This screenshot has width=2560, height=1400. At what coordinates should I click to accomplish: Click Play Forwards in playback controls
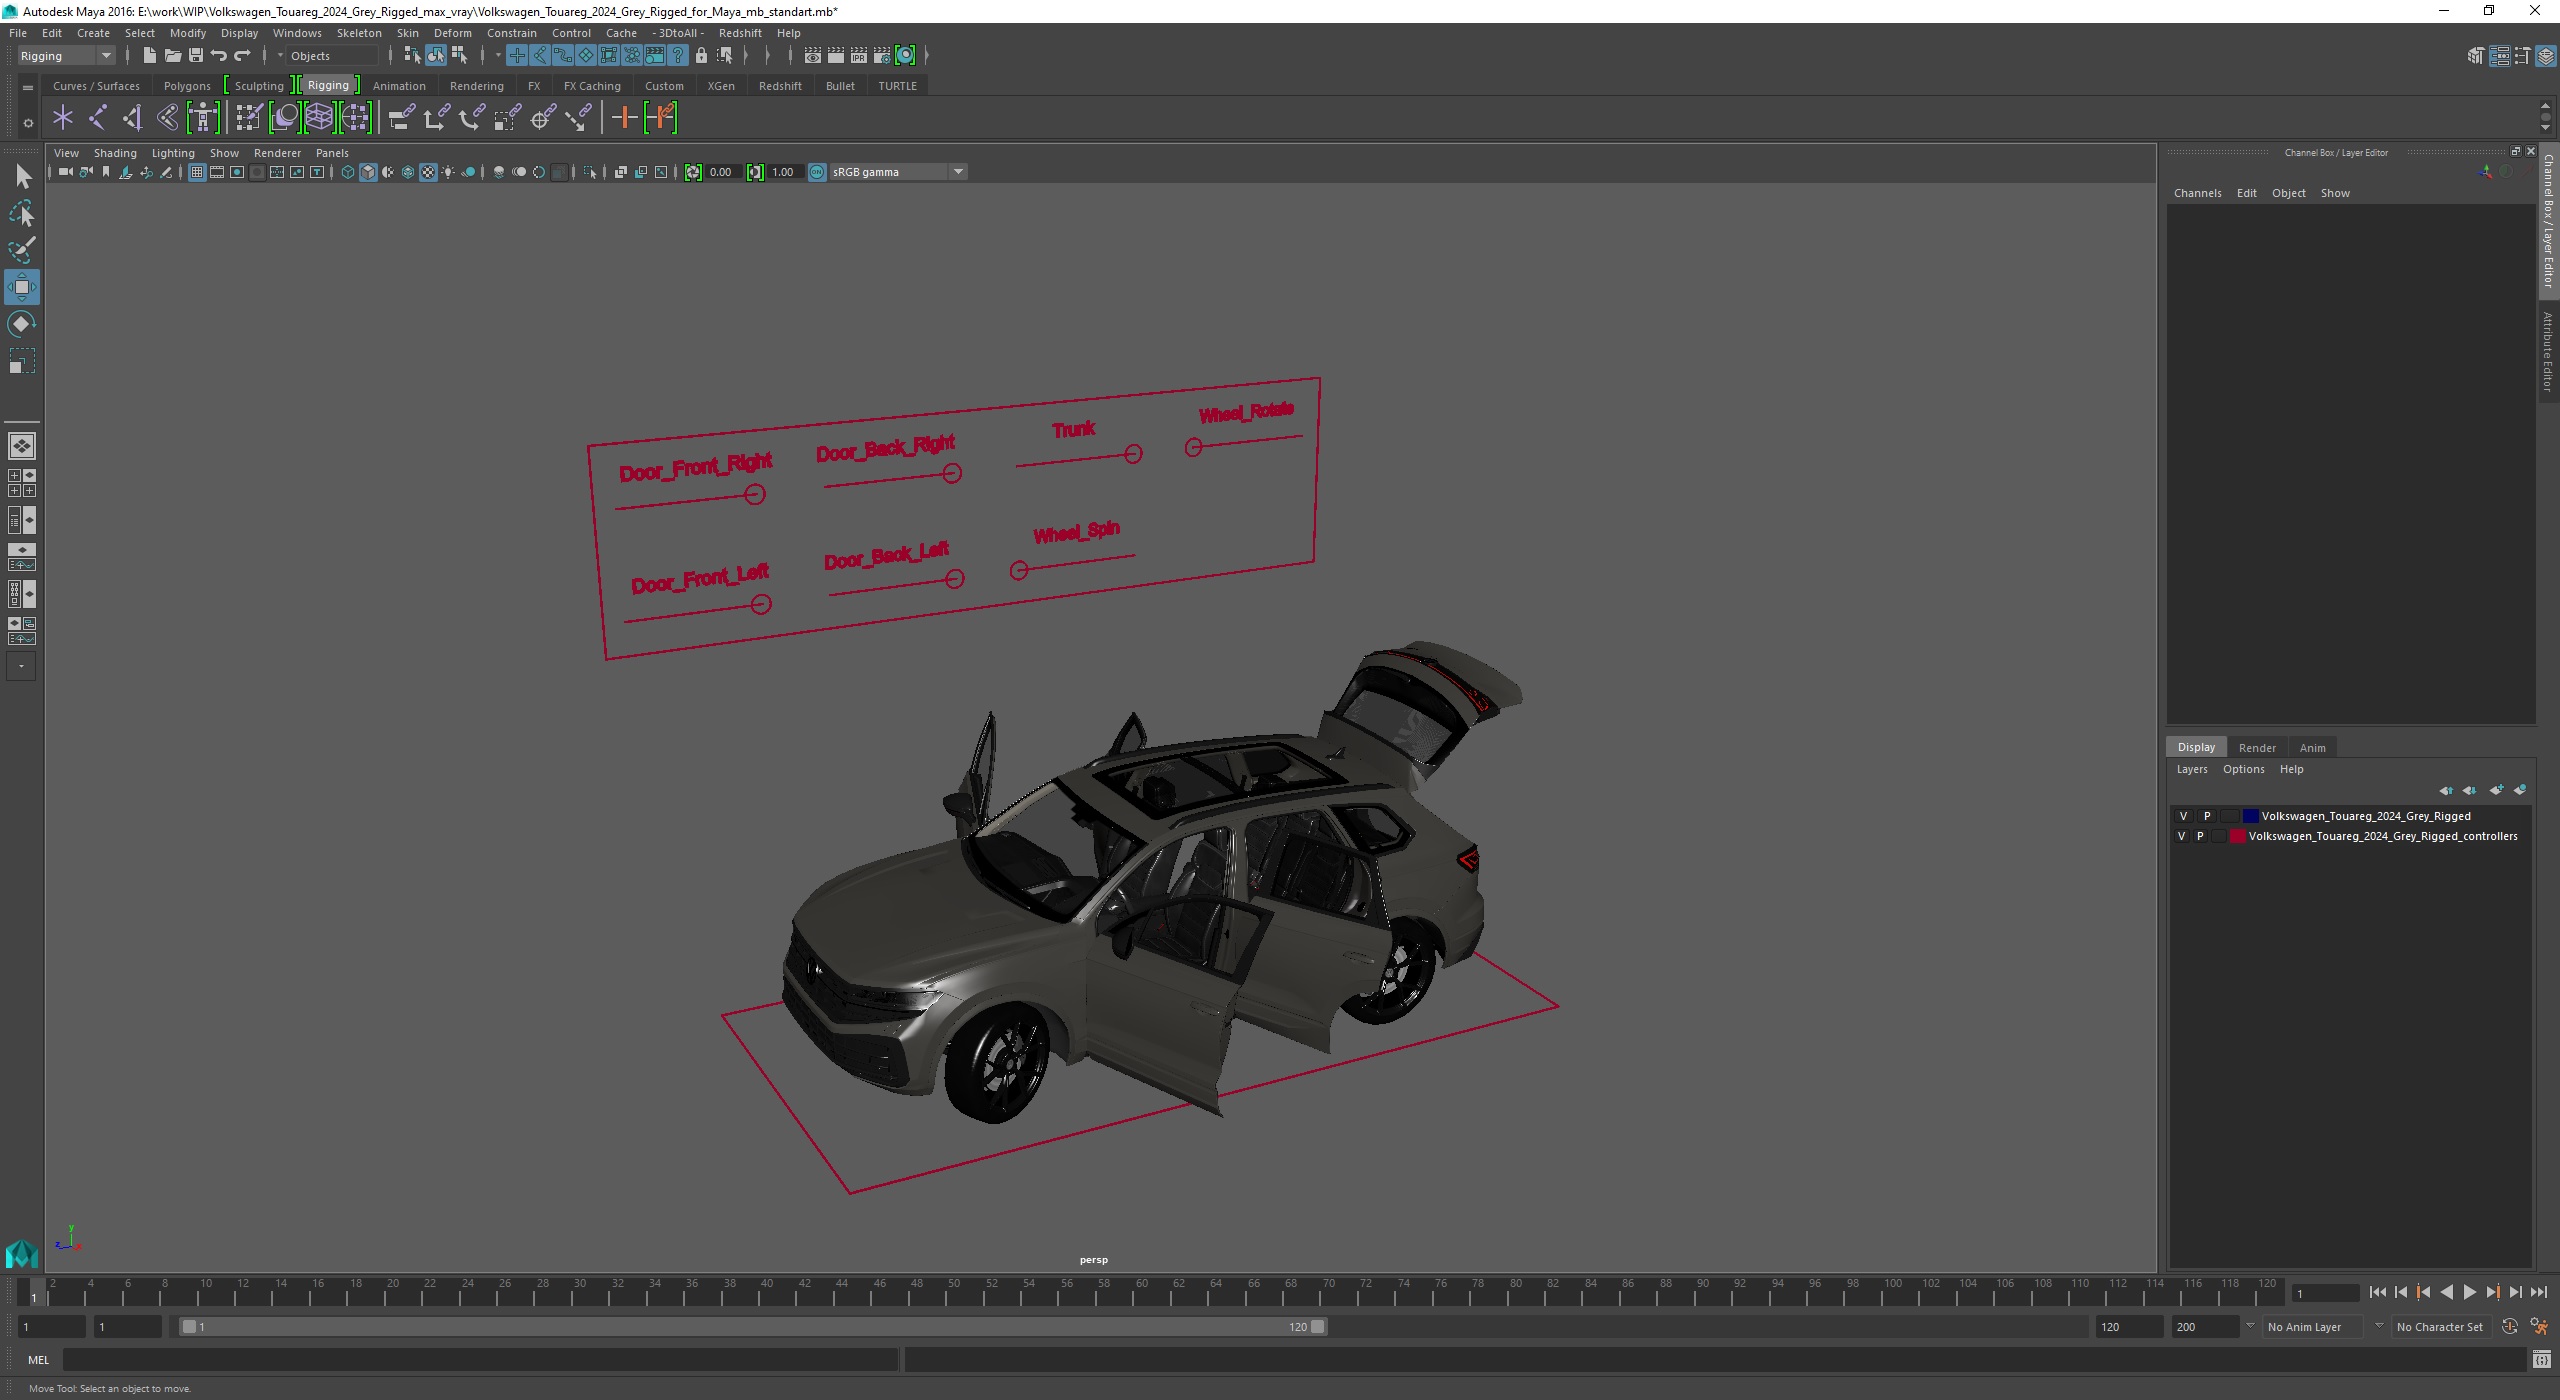(2469, 1293)
